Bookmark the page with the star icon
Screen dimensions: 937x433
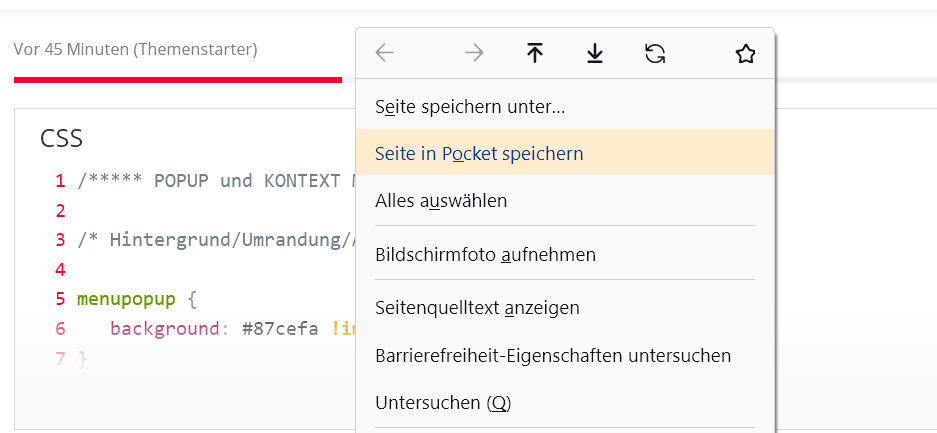tap(745, 54)
